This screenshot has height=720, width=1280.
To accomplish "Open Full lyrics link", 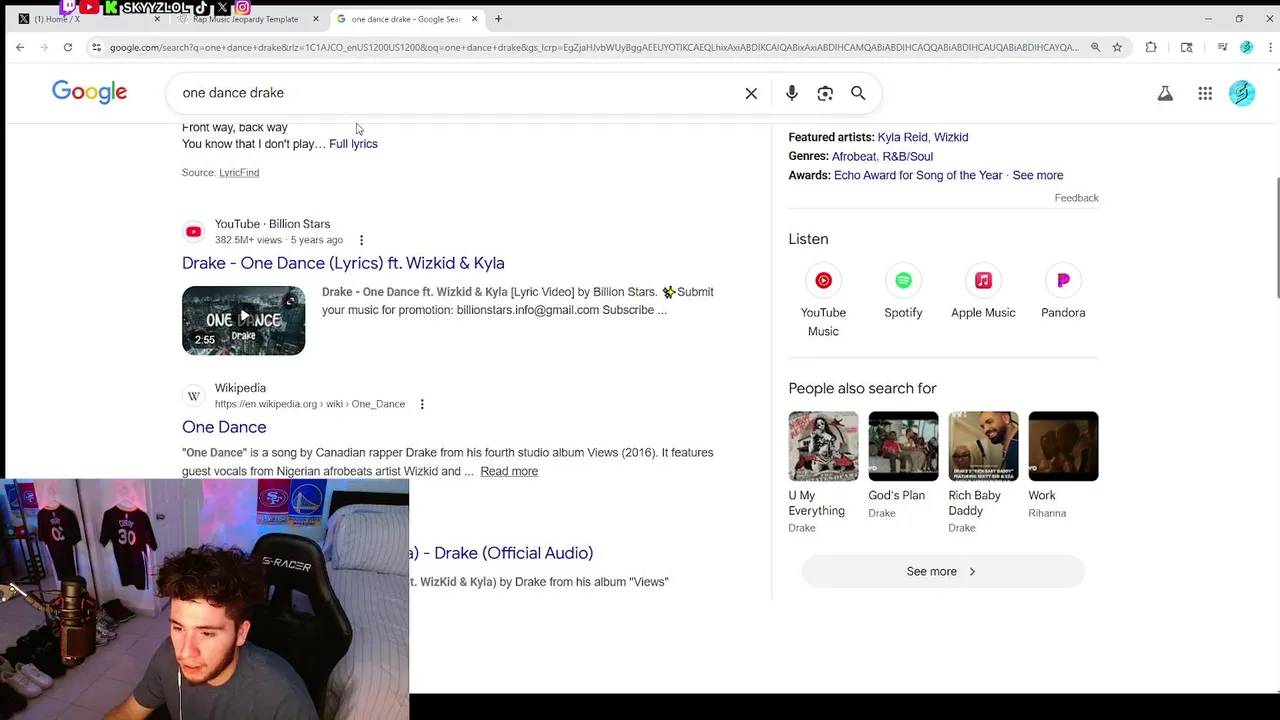I will click(x=353, y=144).
